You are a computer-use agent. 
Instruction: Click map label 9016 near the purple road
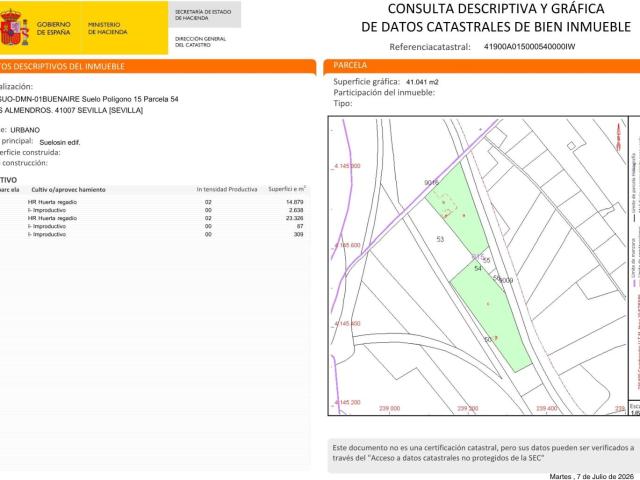(431, 182)
